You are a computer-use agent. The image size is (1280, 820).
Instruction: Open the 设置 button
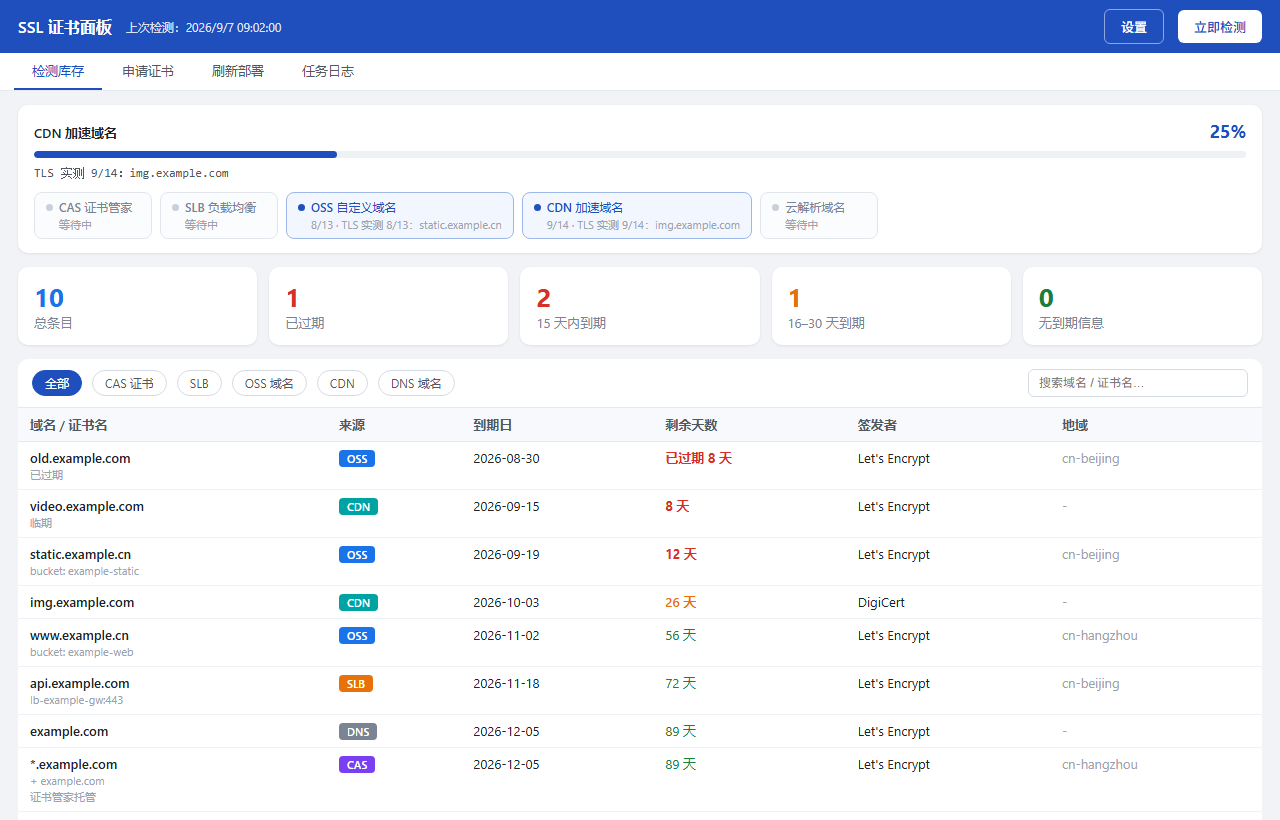point(1134,27)
